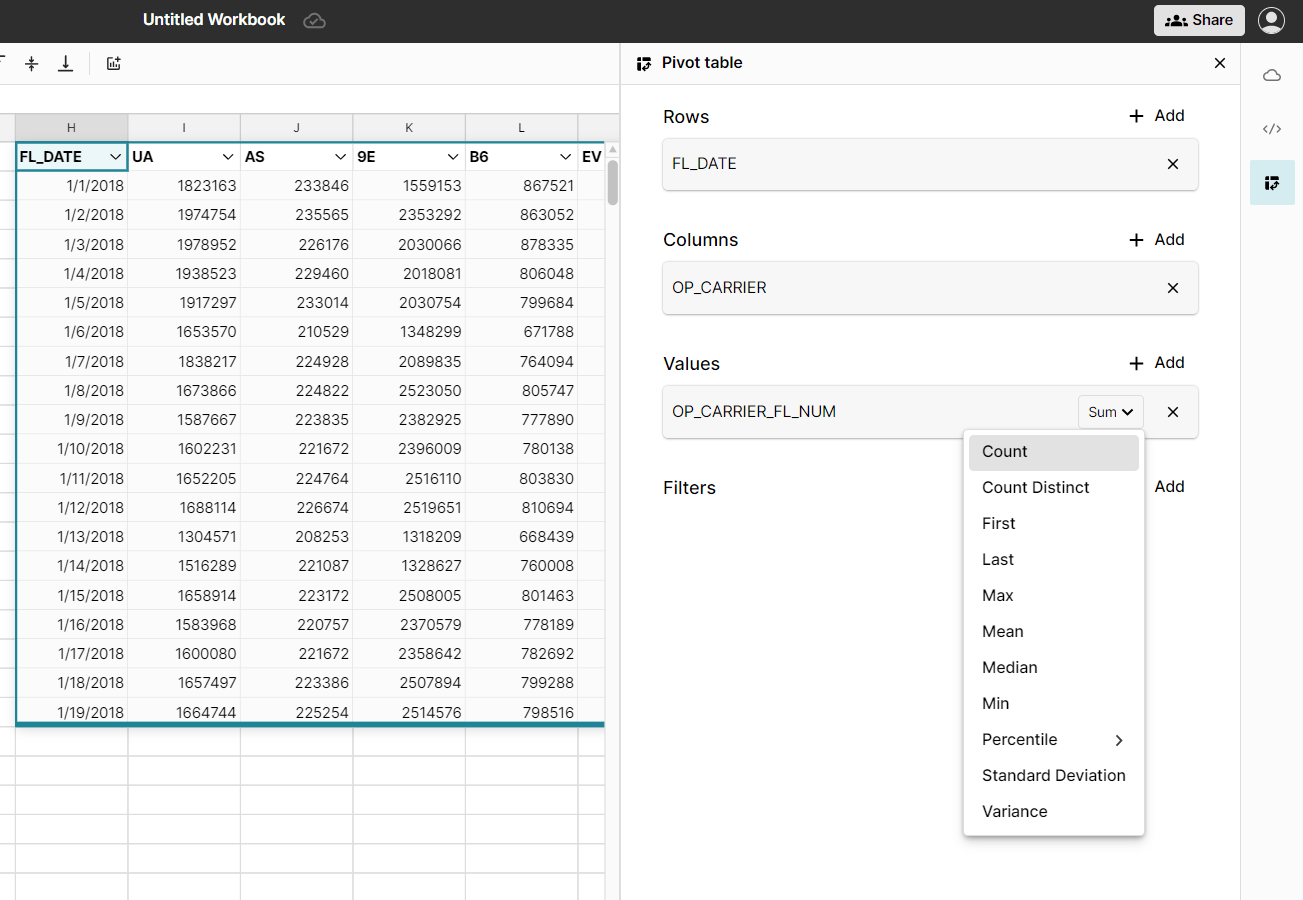This screenshot has height=900, width=1303.
Task: Open the Sum aggregation dropdown
Action: coord(1110,411)
